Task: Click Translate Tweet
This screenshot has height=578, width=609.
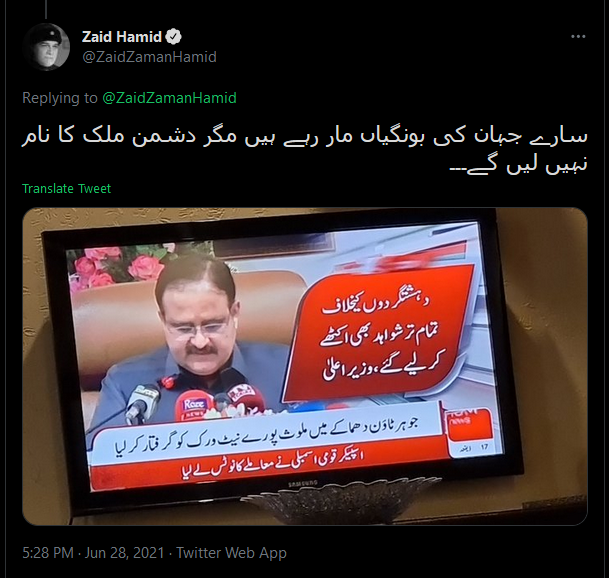Action: point(66,189)
